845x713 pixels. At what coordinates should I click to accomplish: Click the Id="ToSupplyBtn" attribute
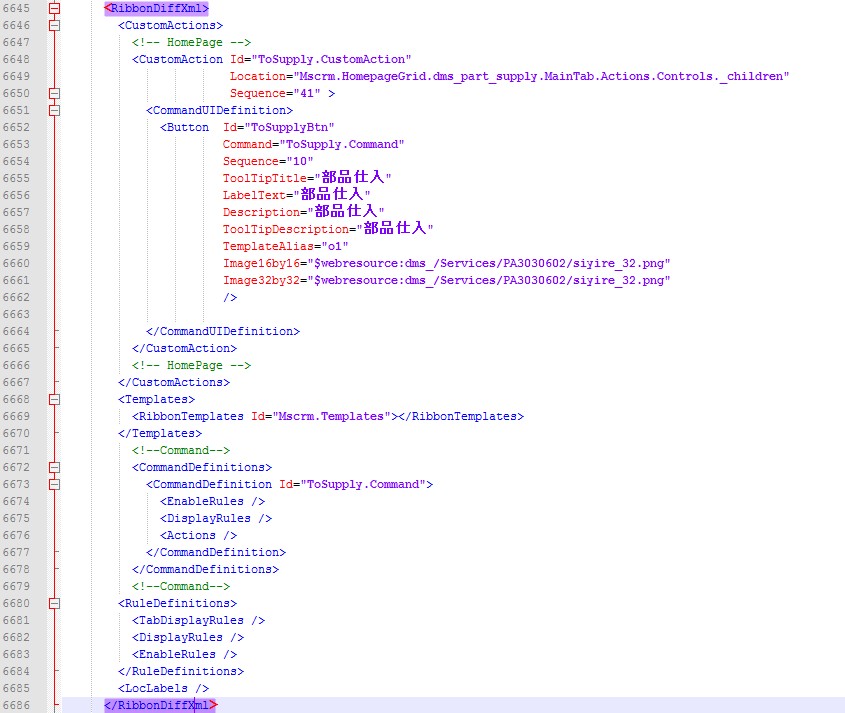tap(279, 127)
